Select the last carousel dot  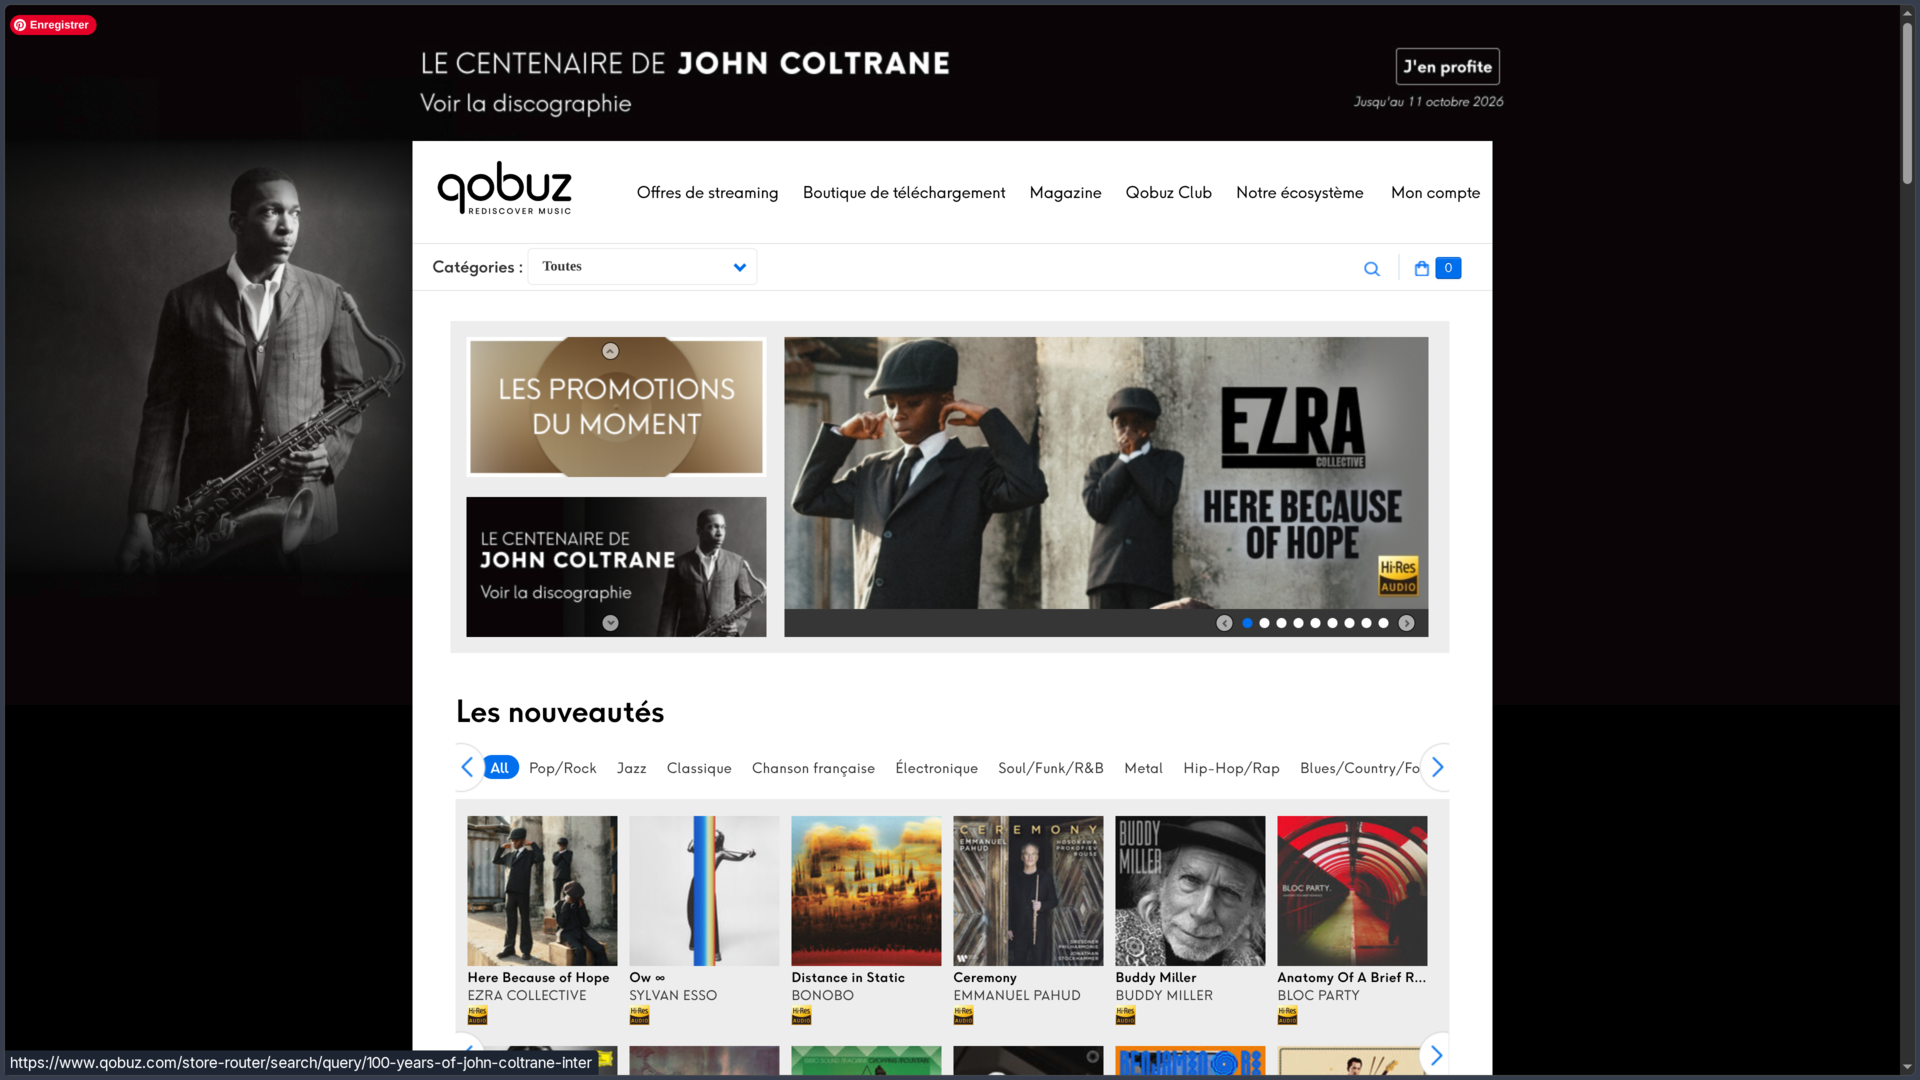(x=1383, y=623)
